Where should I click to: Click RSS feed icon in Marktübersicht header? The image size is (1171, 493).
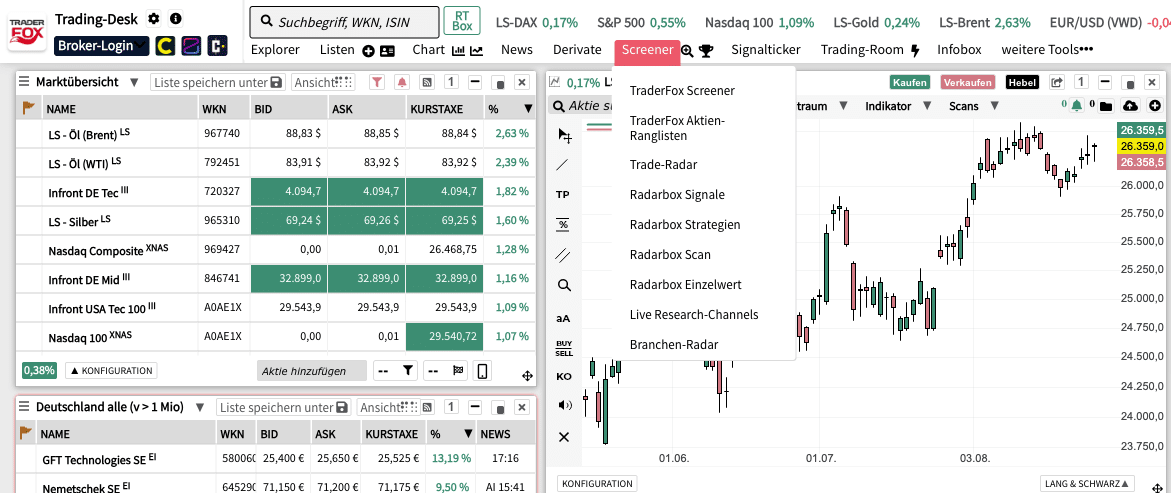click(x=427, y=82)
